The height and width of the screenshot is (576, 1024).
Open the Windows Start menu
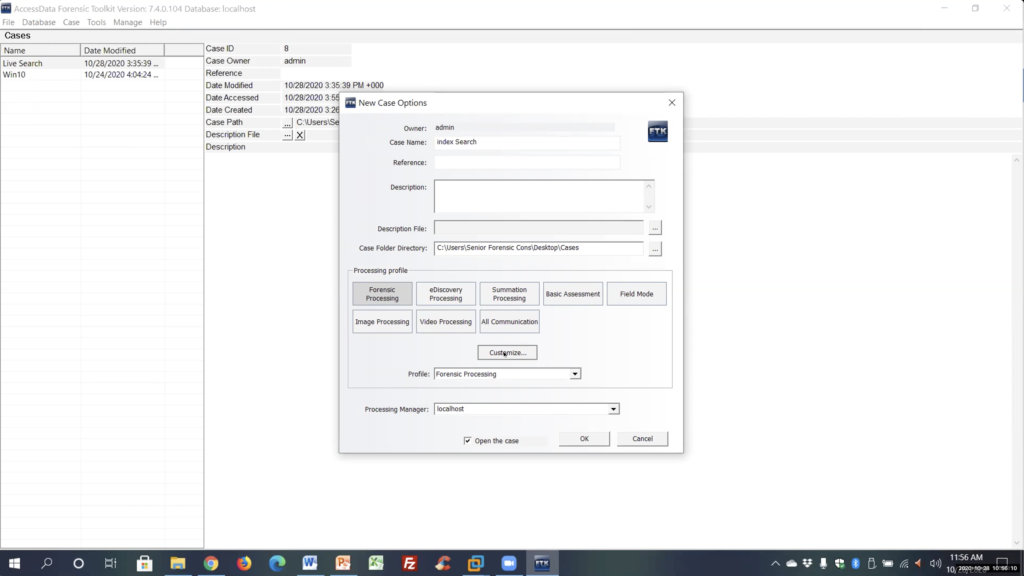click(14, 563)
